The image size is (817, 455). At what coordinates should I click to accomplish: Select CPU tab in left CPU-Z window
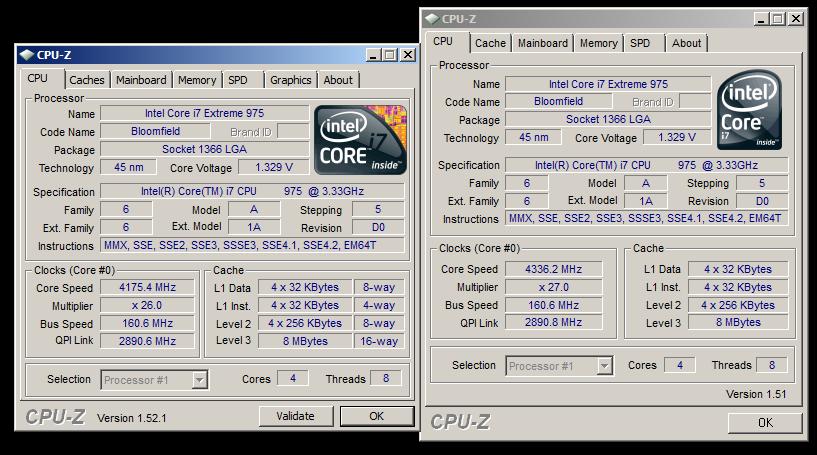(38, 78)
